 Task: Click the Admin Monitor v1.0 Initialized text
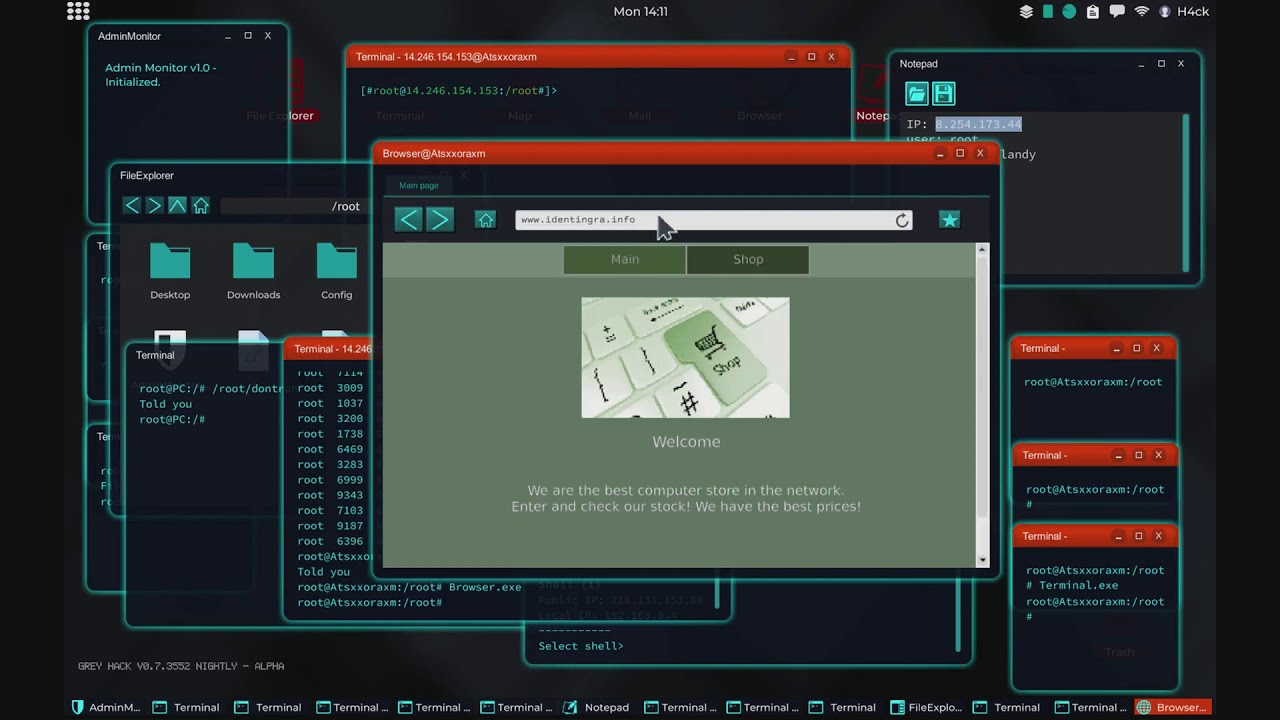click(x=161, y=75)
